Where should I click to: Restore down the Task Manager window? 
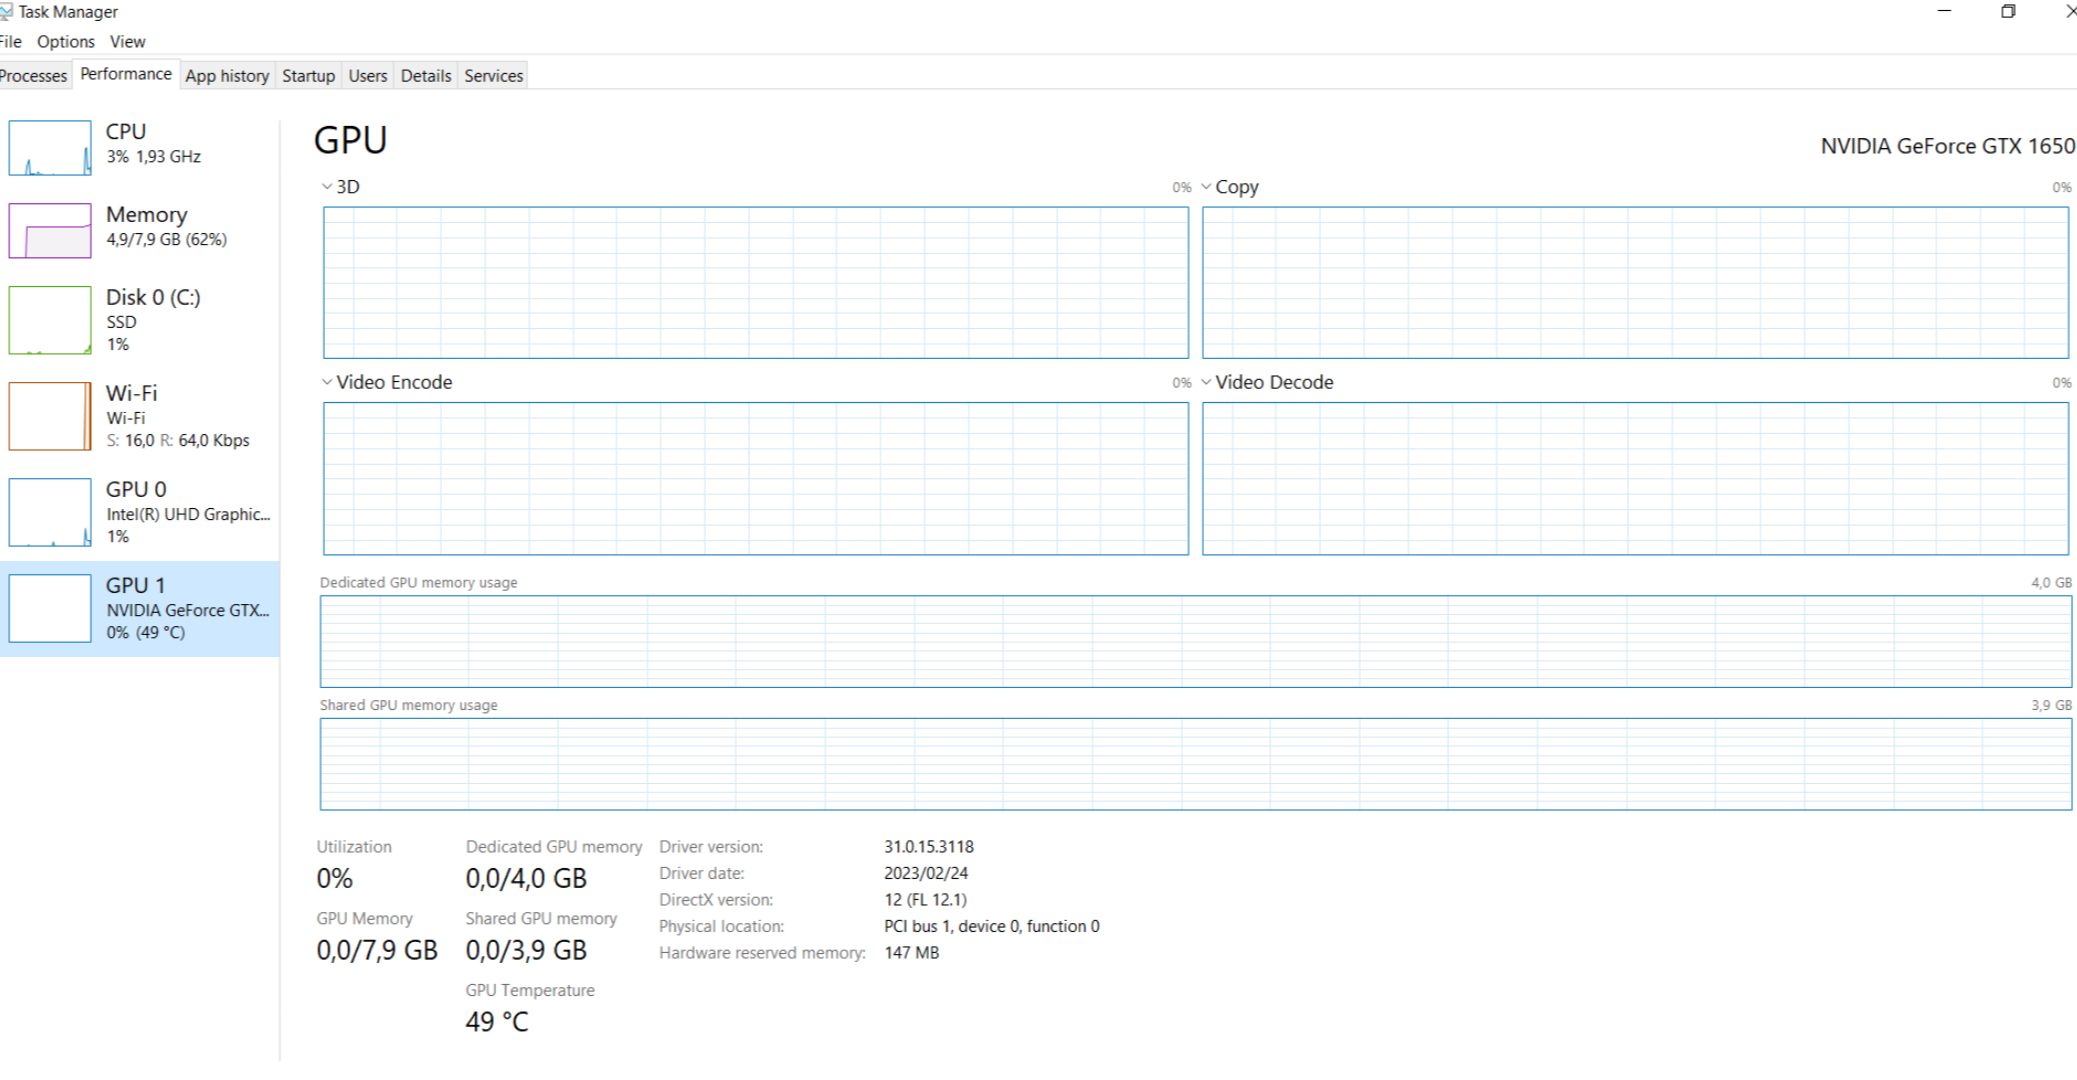[x=2008, y=12]
